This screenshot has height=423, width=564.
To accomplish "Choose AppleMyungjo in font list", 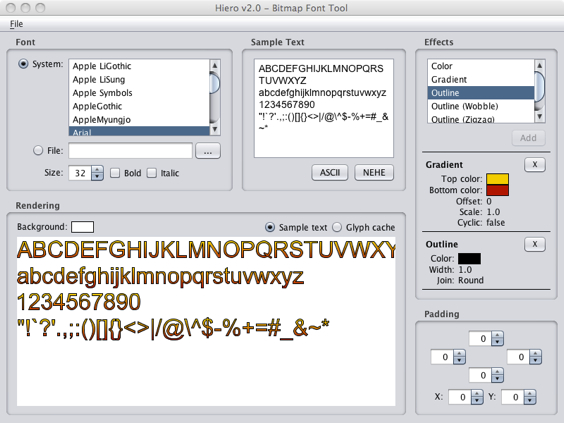I will click(138, 119).
